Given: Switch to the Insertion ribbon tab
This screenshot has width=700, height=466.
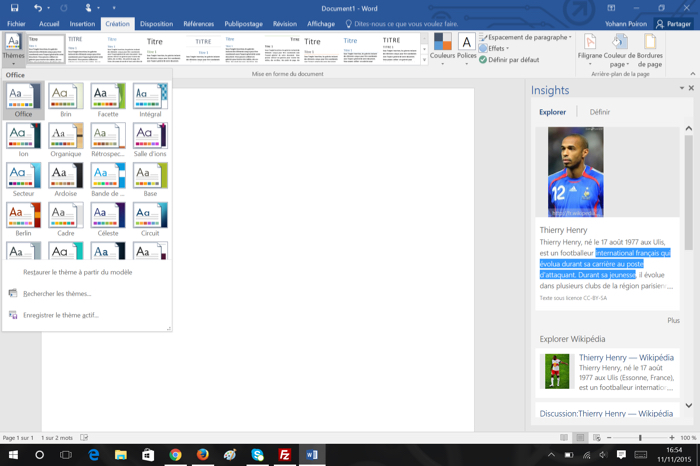Looking at the screenshot, I should point(82,23).
